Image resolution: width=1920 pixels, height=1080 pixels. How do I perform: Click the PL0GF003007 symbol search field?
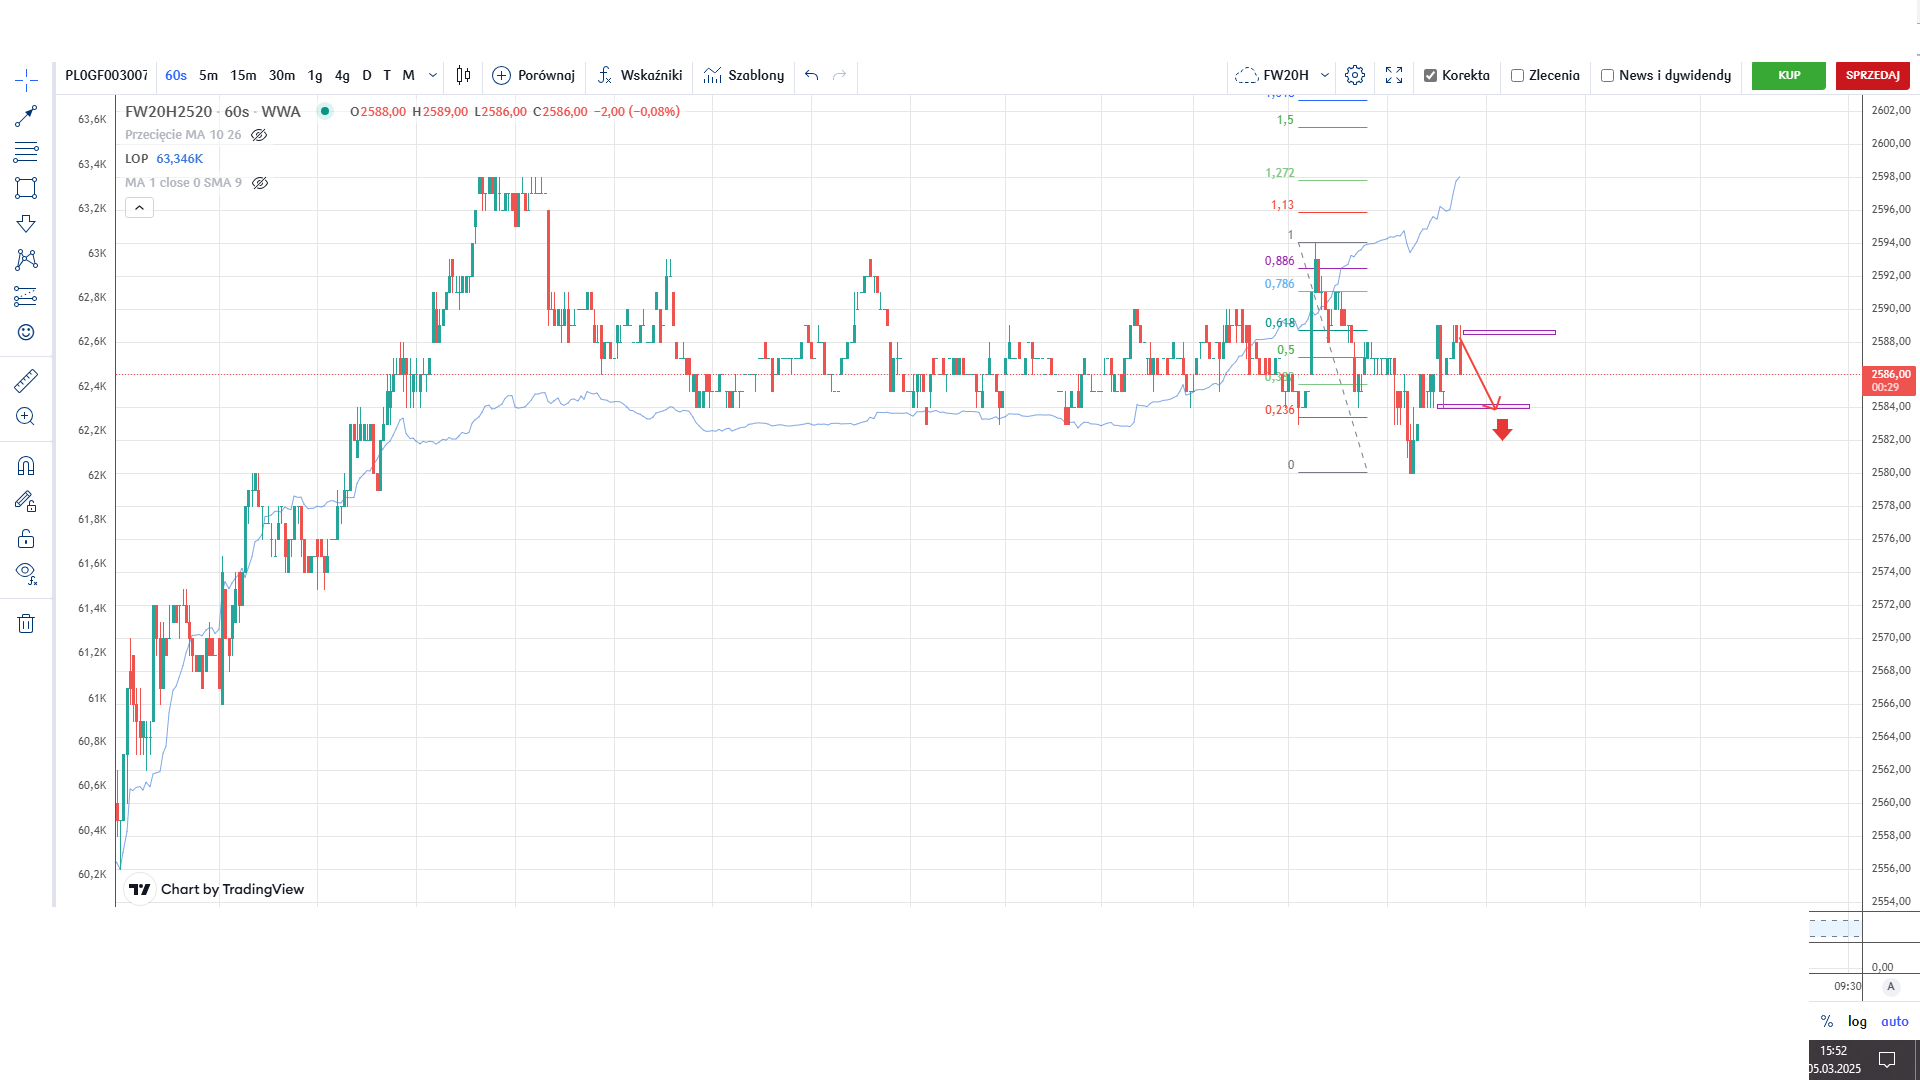pos(106,75)
